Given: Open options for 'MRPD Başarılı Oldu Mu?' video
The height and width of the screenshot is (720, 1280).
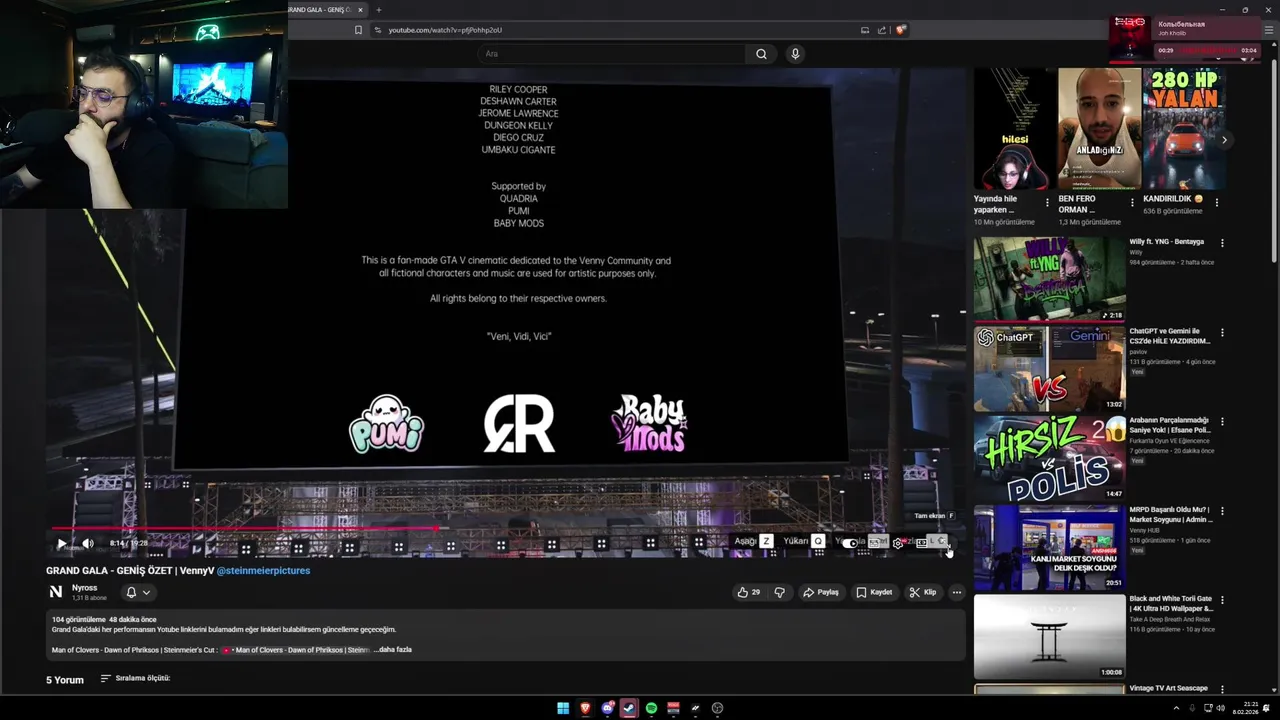Looking at the screenshot, I should click(1222, 511).
